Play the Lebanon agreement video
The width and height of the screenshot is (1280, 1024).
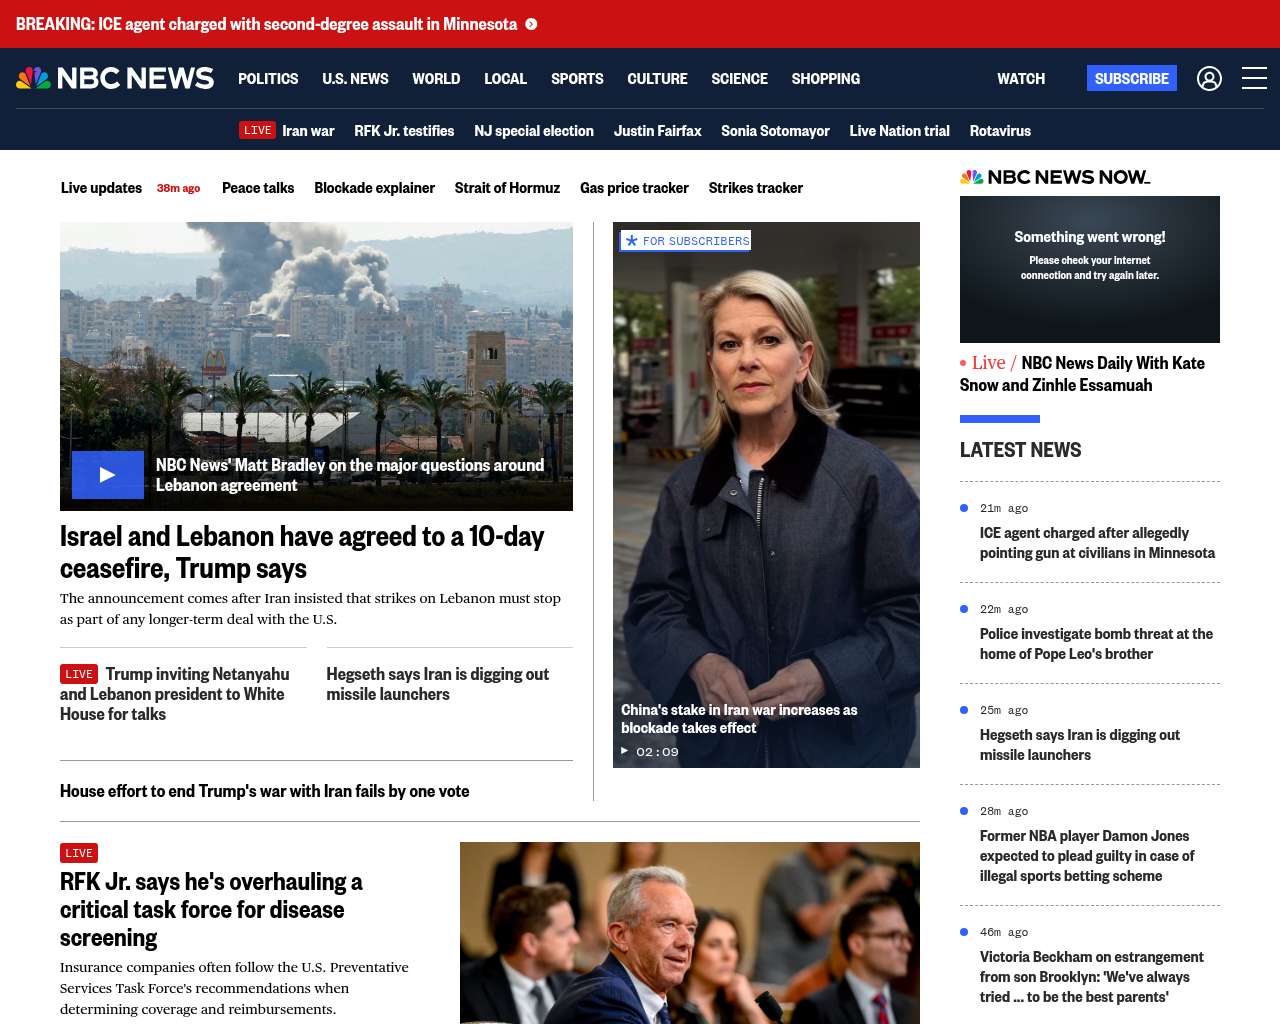(108, 475)
